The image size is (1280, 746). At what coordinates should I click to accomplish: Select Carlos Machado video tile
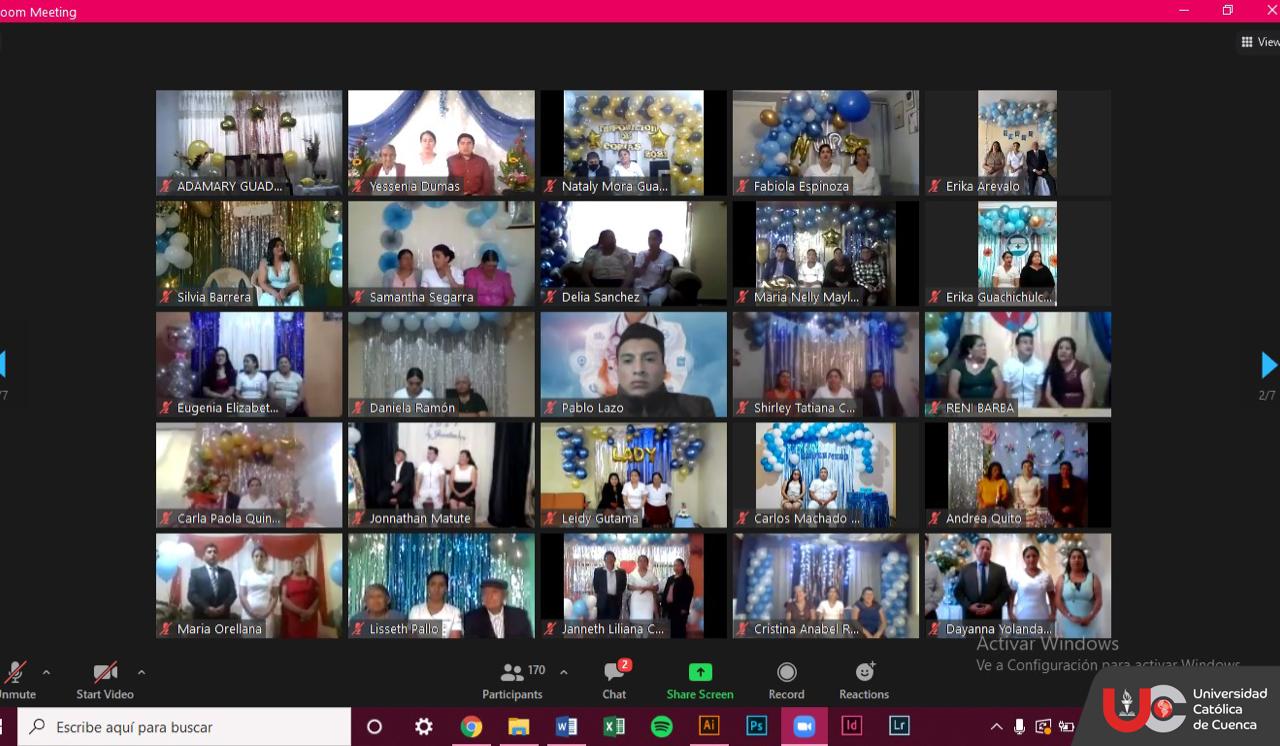pyautogui.click(x=826, y=475)
